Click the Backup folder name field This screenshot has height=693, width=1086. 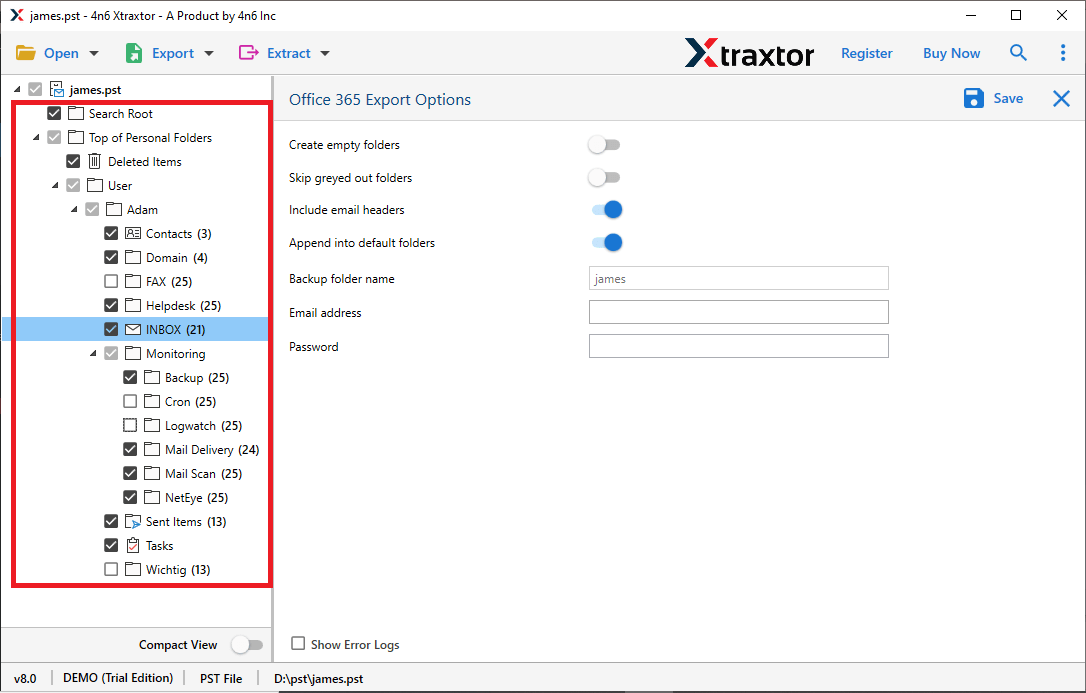click(x=738, y=278)
